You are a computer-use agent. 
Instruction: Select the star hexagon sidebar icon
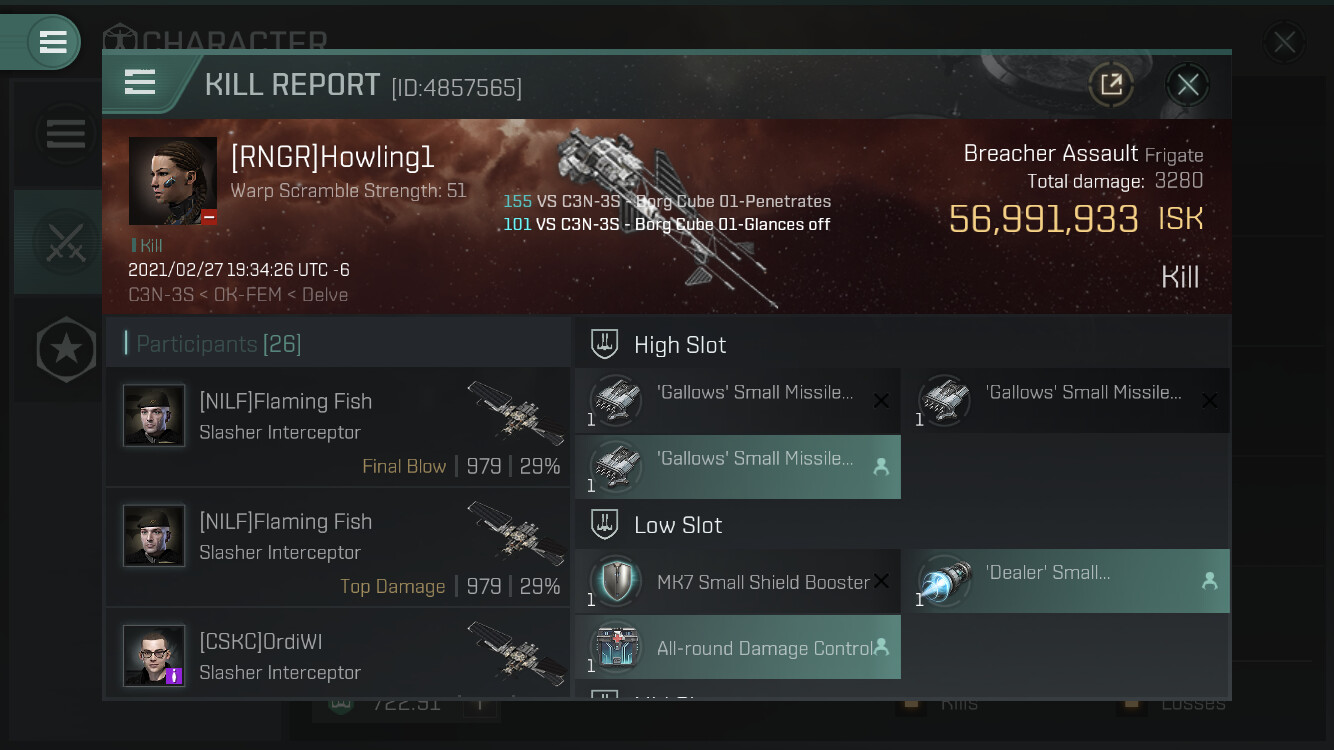(66, 349)
